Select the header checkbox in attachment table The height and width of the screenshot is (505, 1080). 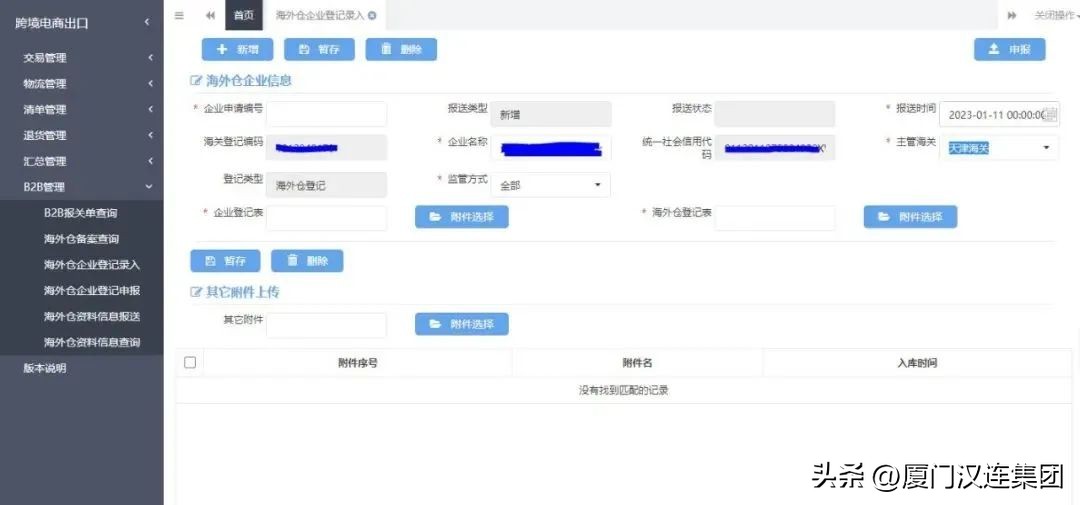[190, 362]
